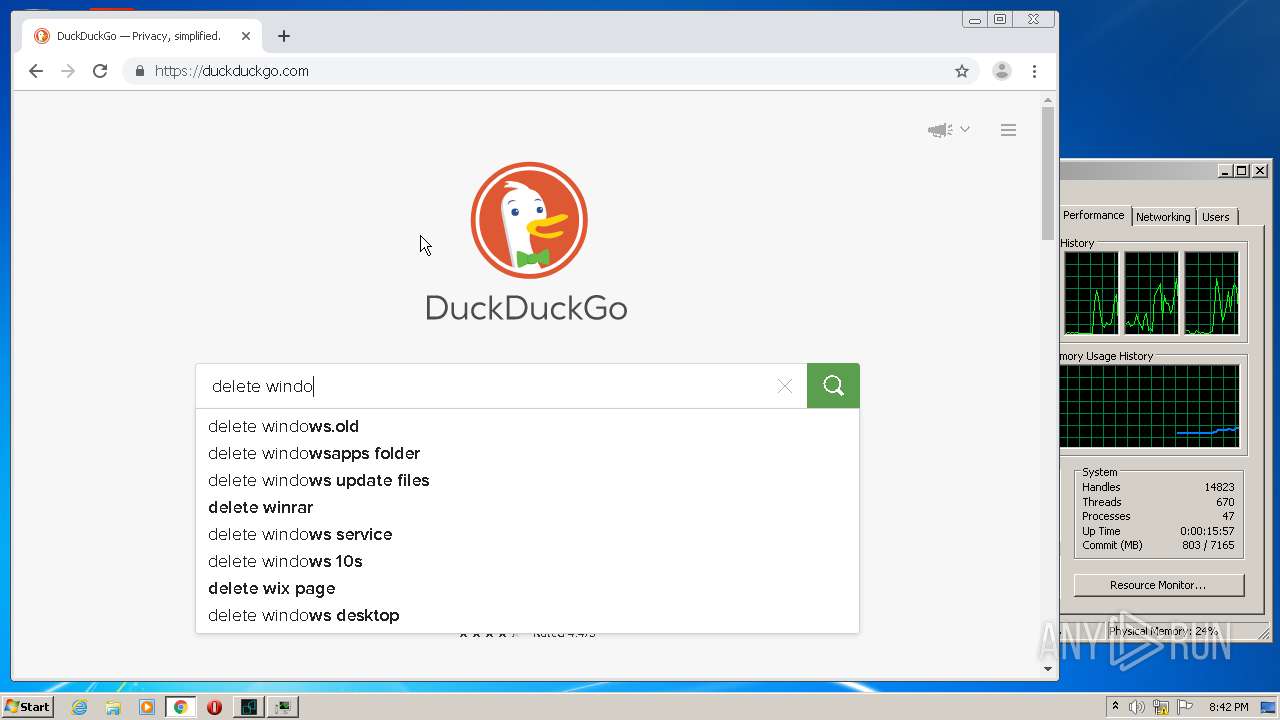Click the browser page scrollbar thumb
The width and height of the screenshot is (1280, 720).
(1048, 174)
